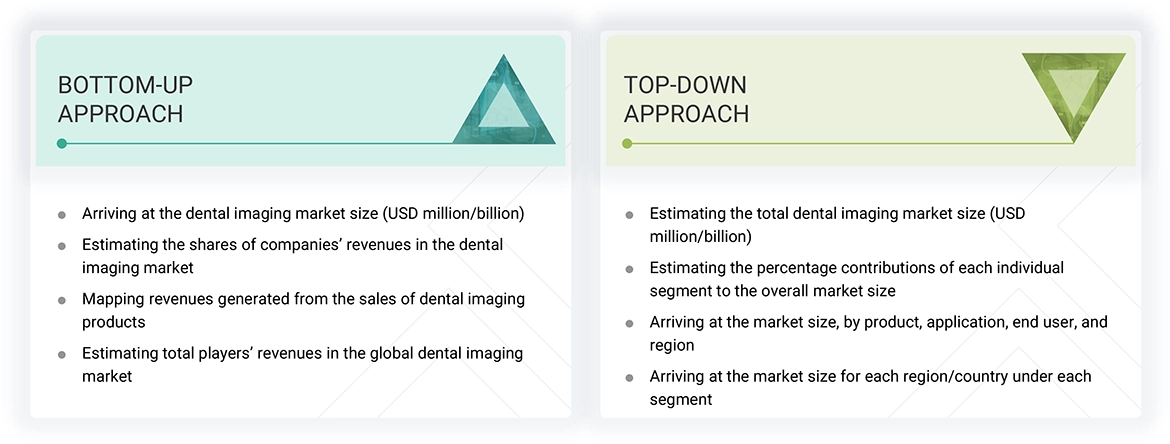Click bullet point beside 'Estimating the percentage contributions'

pos(629,269)
